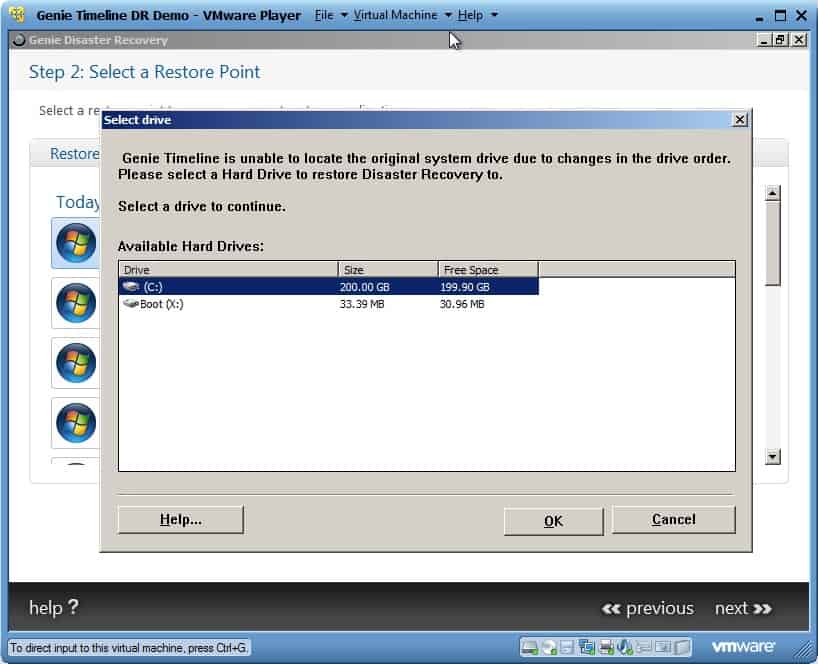Go back with the previous button
The width and height of the screenshot is (818, 664).
[x=648, y=608]
